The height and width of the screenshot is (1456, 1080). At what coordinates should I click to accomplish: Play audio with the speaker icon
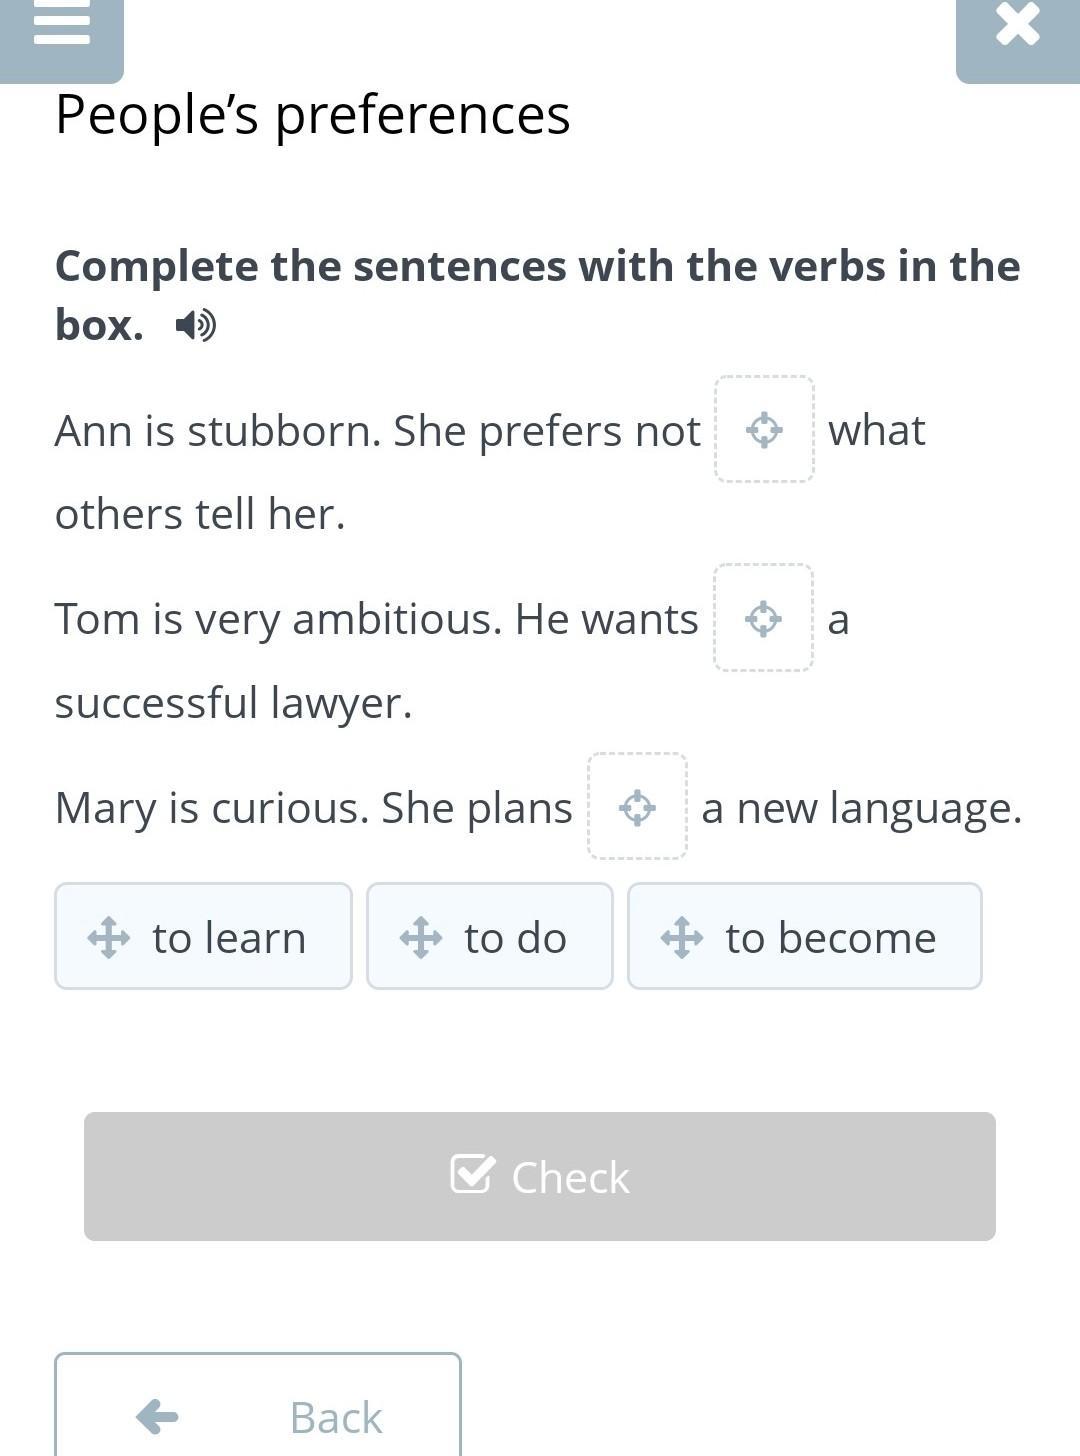(x=195, y=325)
